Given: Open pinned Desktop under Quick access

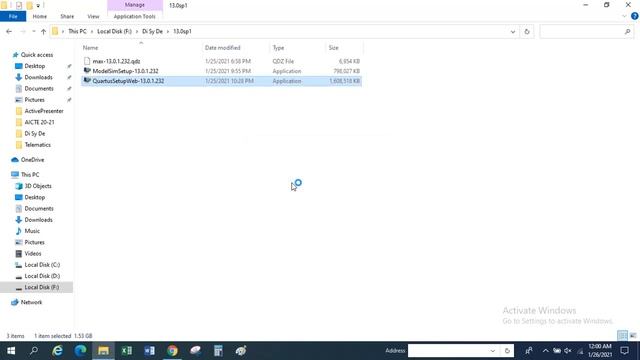Looking at the screenshot, I should [35, 66].
